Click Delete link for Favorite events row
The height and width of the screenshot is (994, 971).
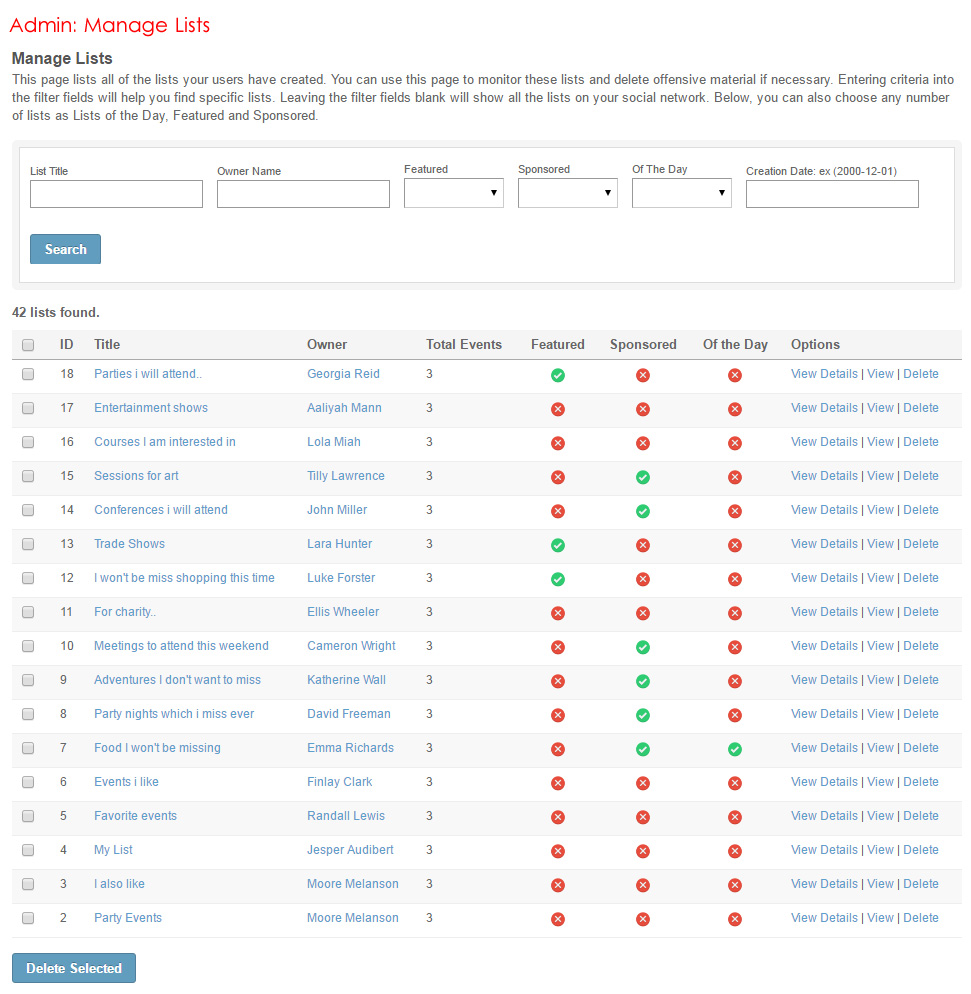[921, 816]
